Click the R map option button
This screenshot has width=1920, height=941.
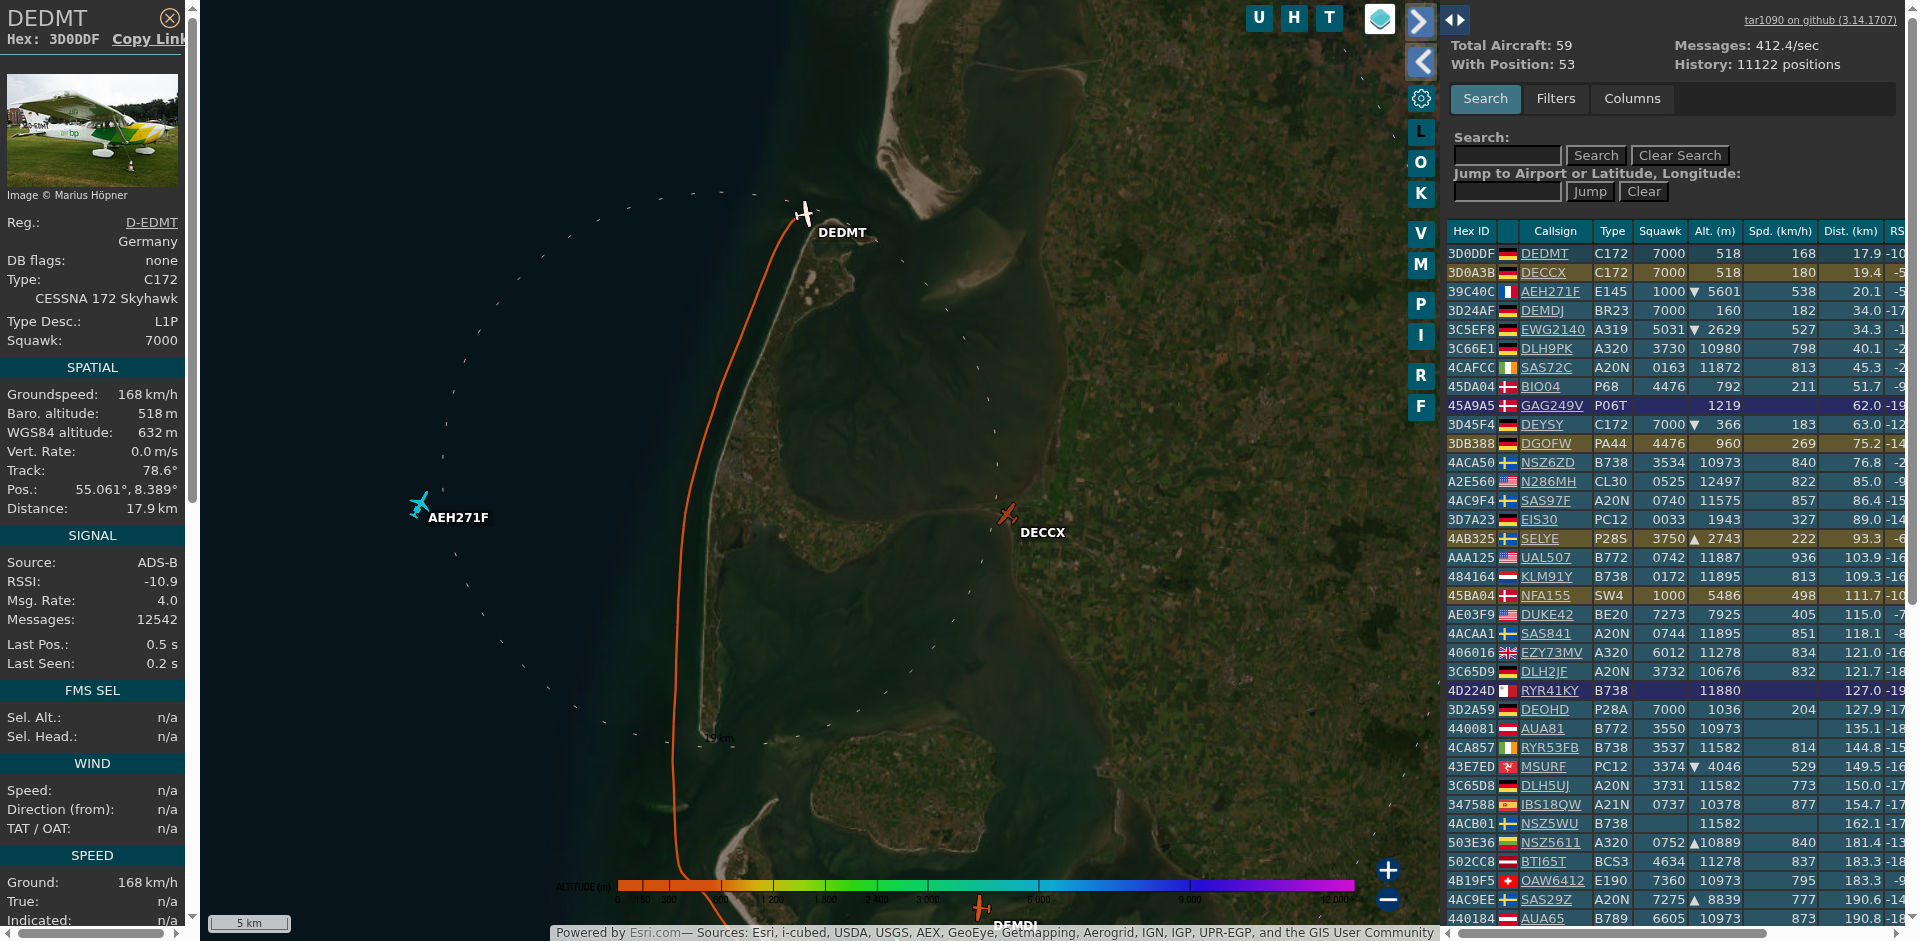coord(1421,376)
